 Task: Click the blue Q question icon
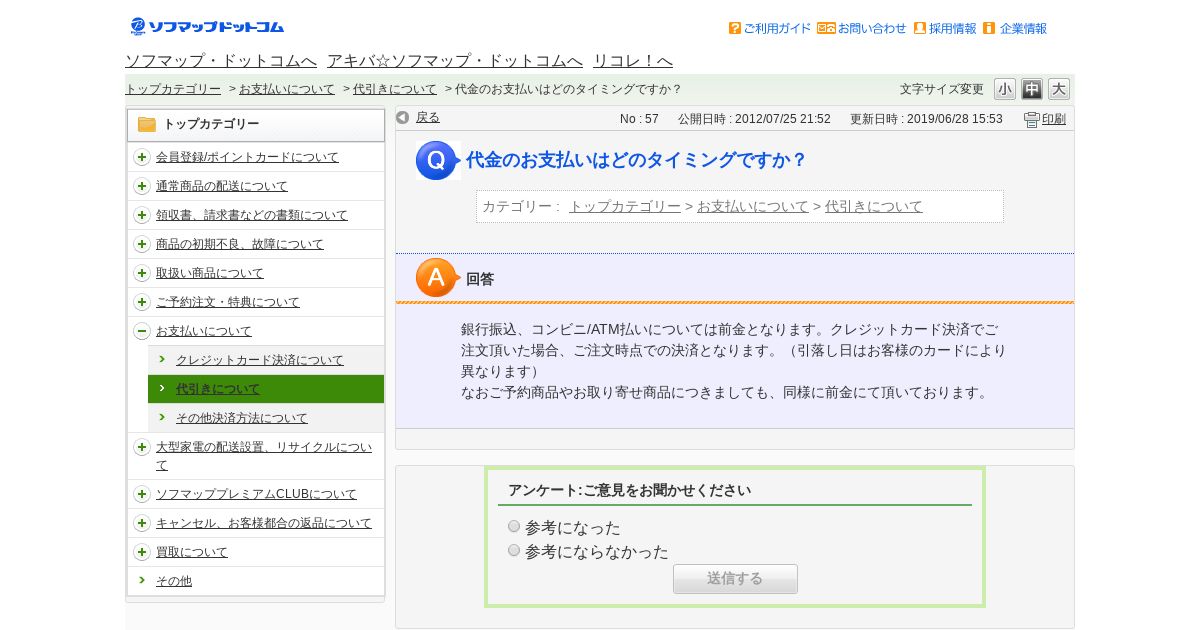(437, 160)
